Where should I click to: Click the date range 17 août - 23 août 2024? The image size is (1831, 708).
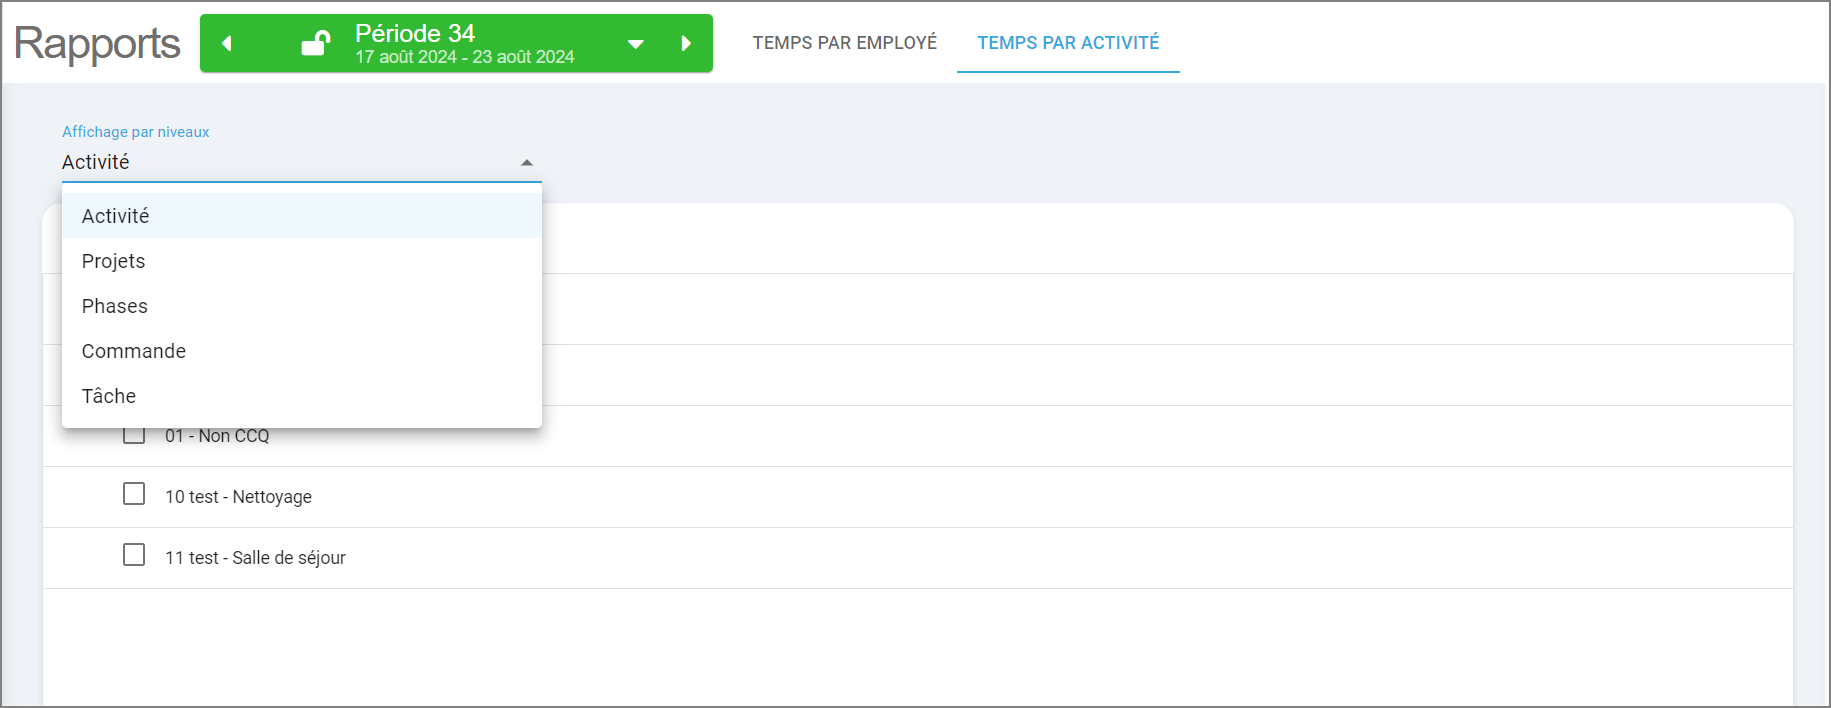[x=465, y=57]
